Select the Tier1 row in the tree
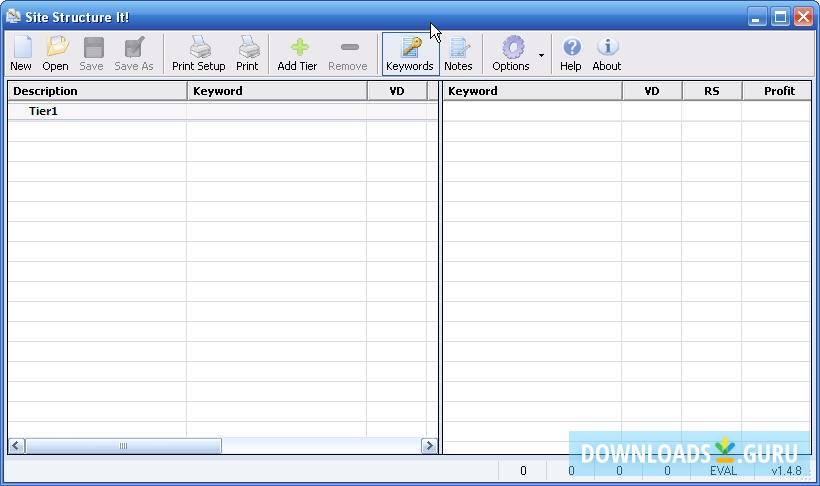This screenshot has width=820, height=486. point(223,111)
